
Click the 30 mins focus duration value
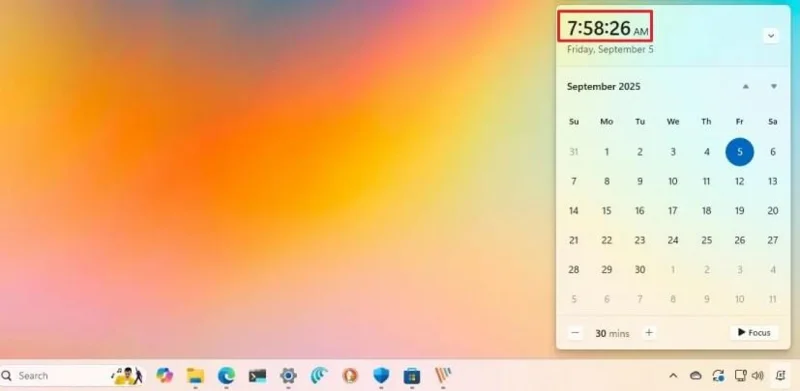point(612,333)
